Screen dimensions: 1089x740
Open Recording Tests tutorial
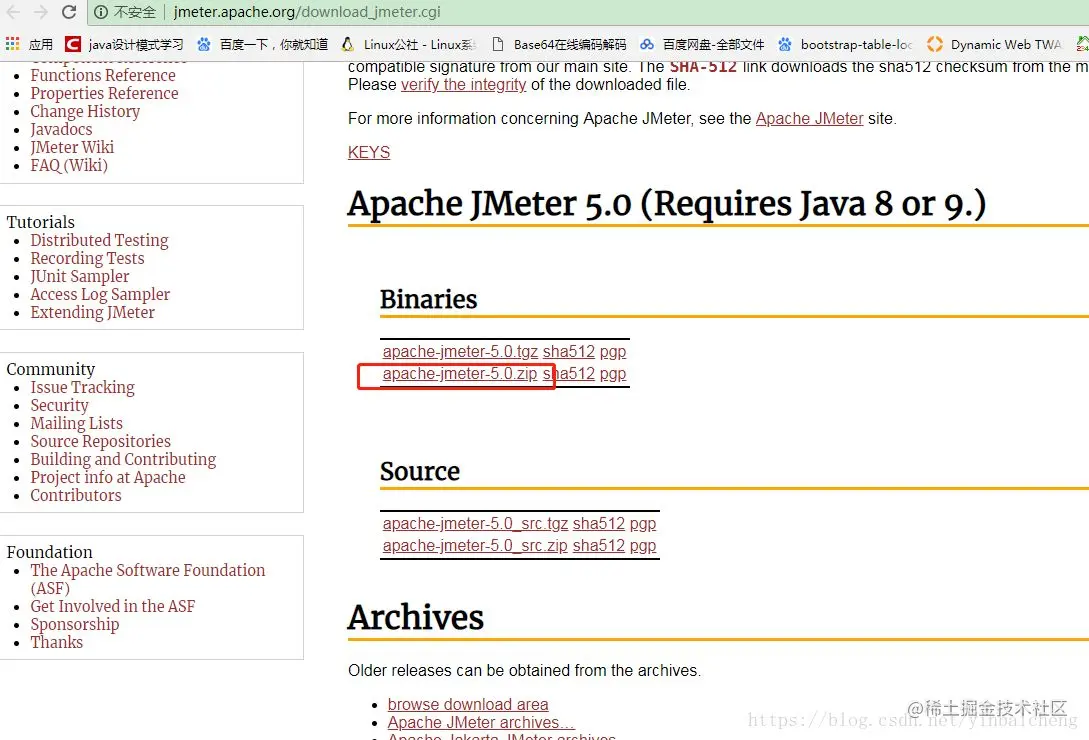(x=88, y=258)
